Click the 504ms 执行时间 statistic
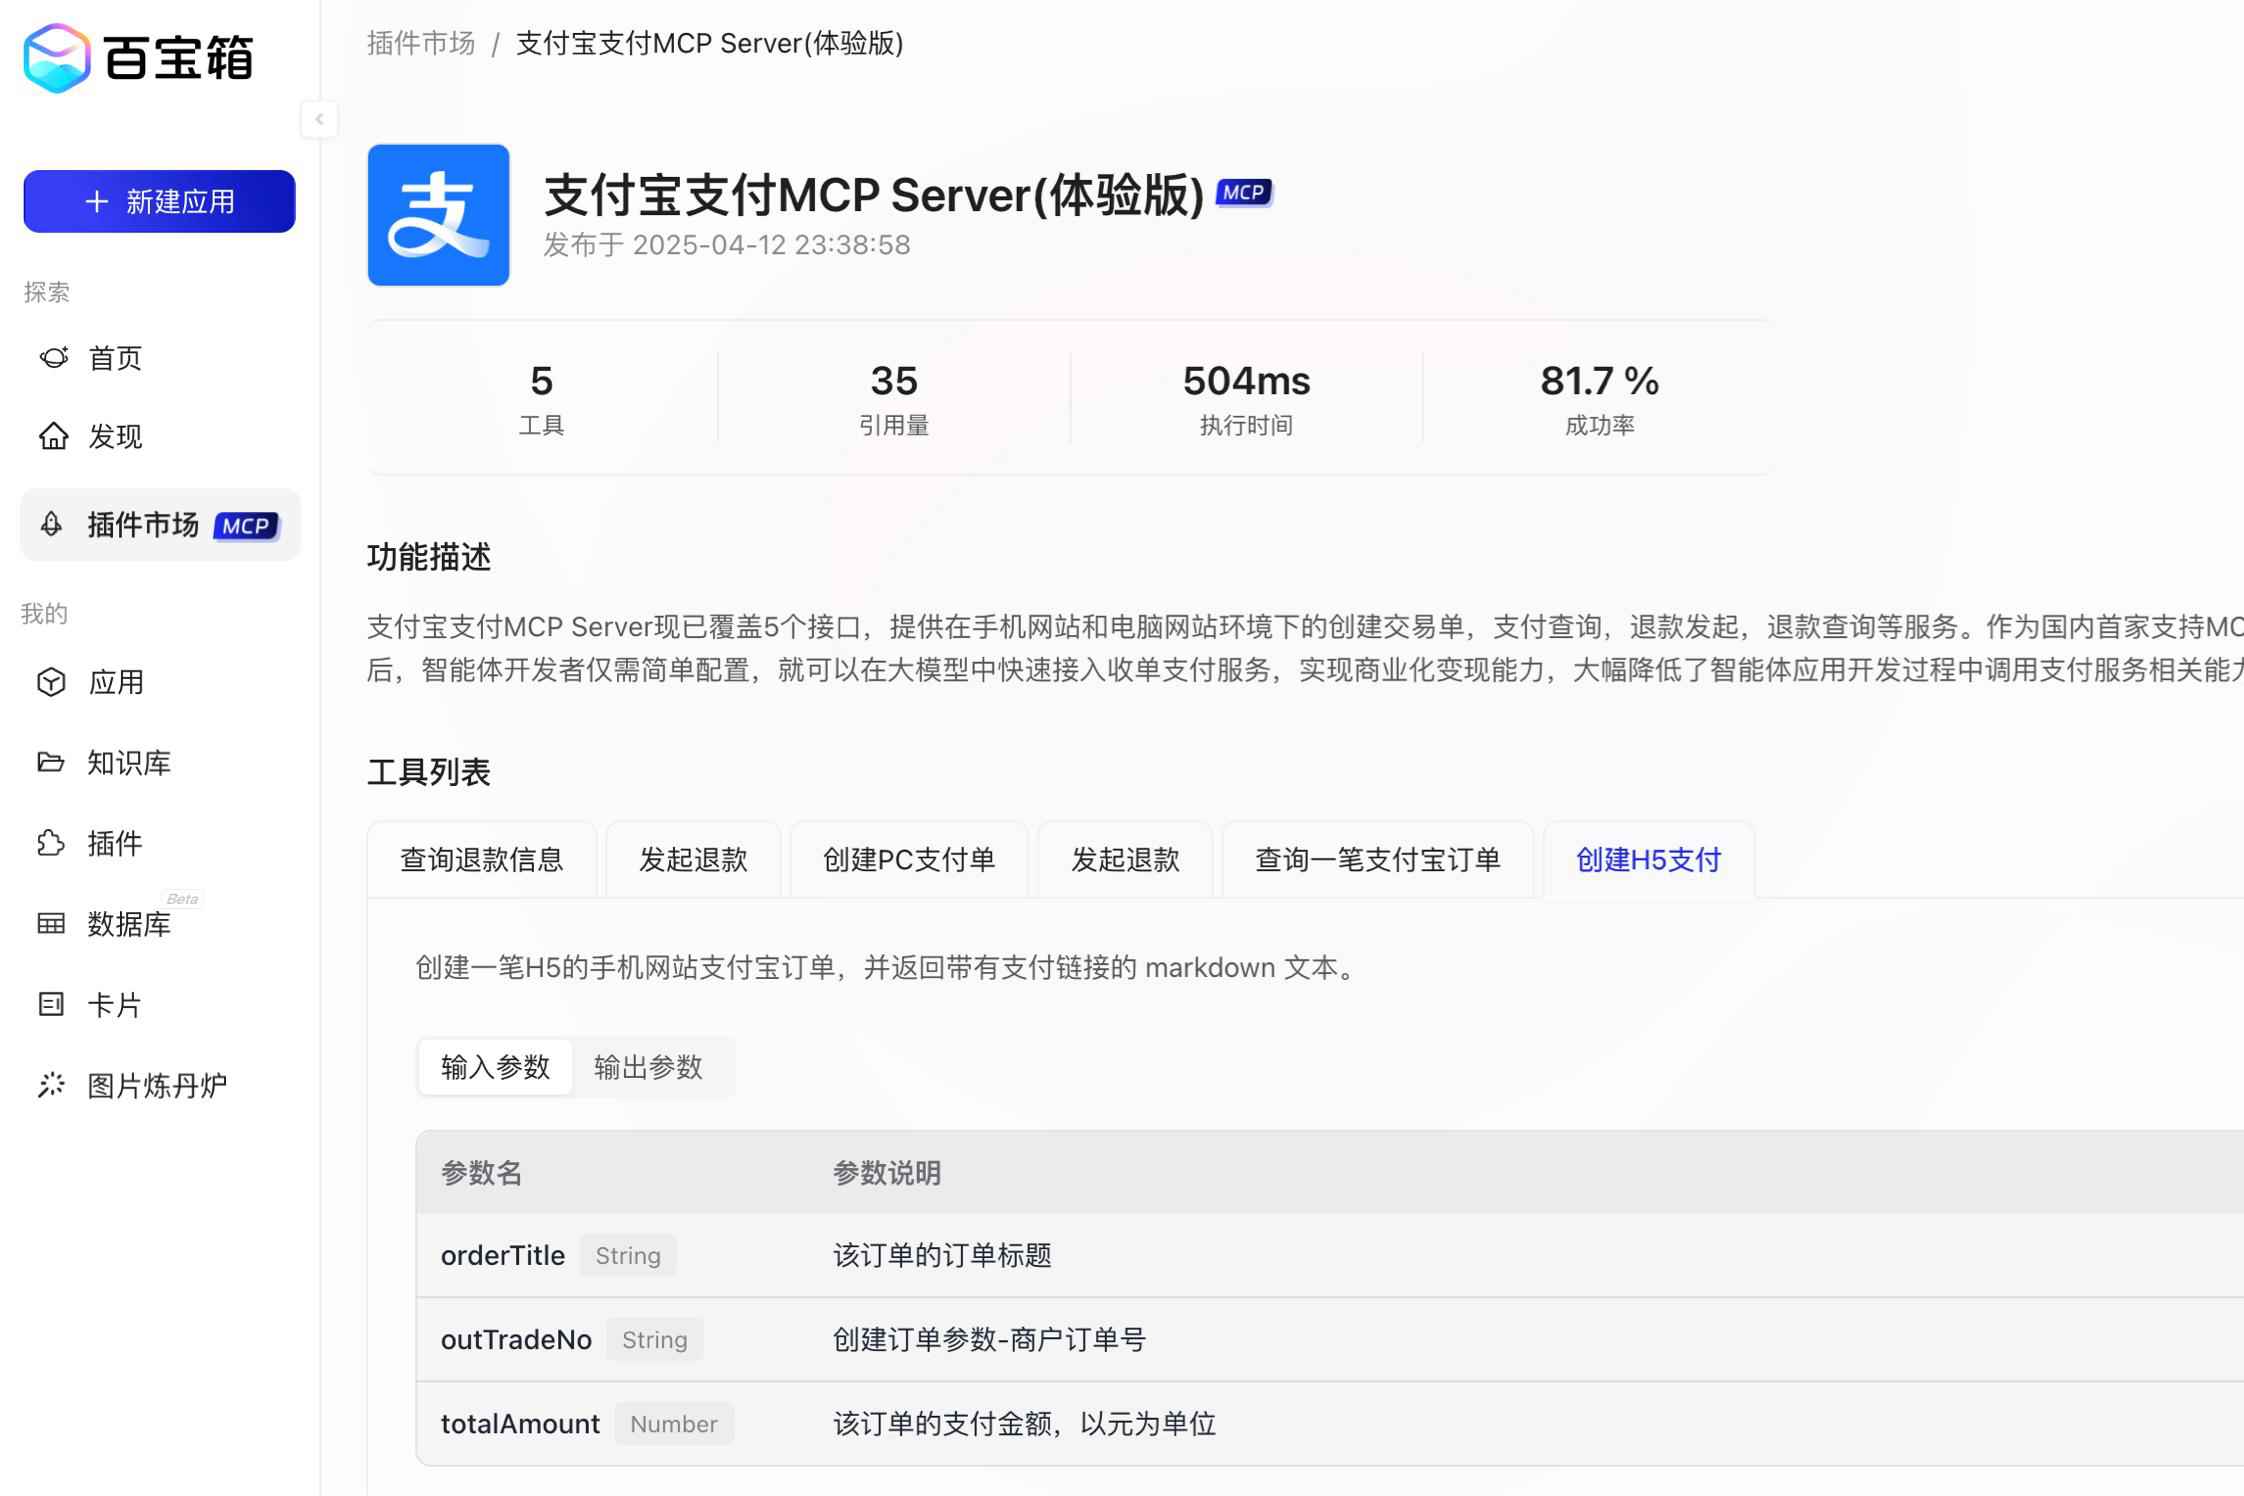This screenshot has width=2244, height=1496. pos(1246,398)
